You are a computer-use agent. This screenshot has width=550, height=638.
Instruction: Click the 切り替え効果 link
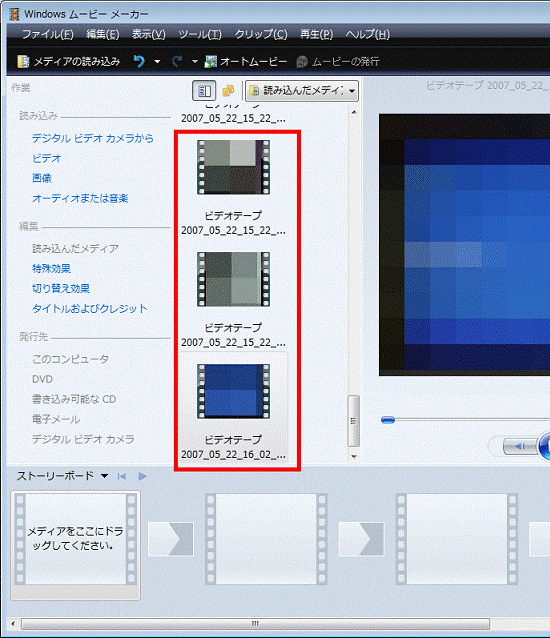pos(61,288)
